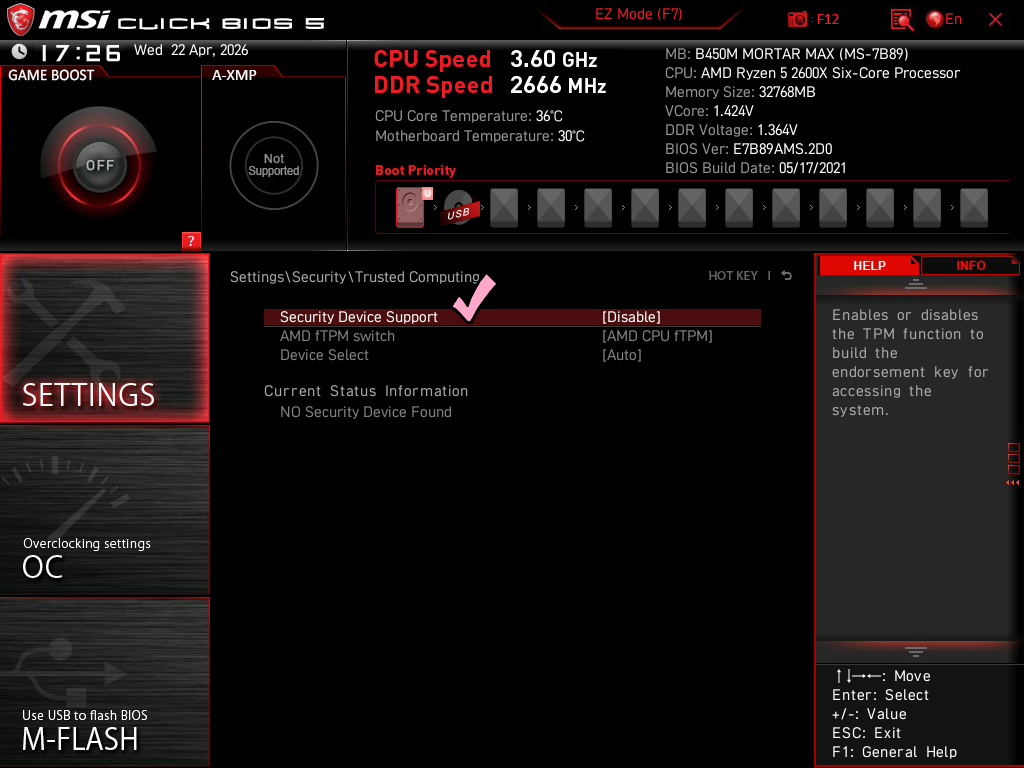Image resolution: width=1024 pixels, height=768 pixels.
Task: Select the Device Select option
Action: click(324, 355)
